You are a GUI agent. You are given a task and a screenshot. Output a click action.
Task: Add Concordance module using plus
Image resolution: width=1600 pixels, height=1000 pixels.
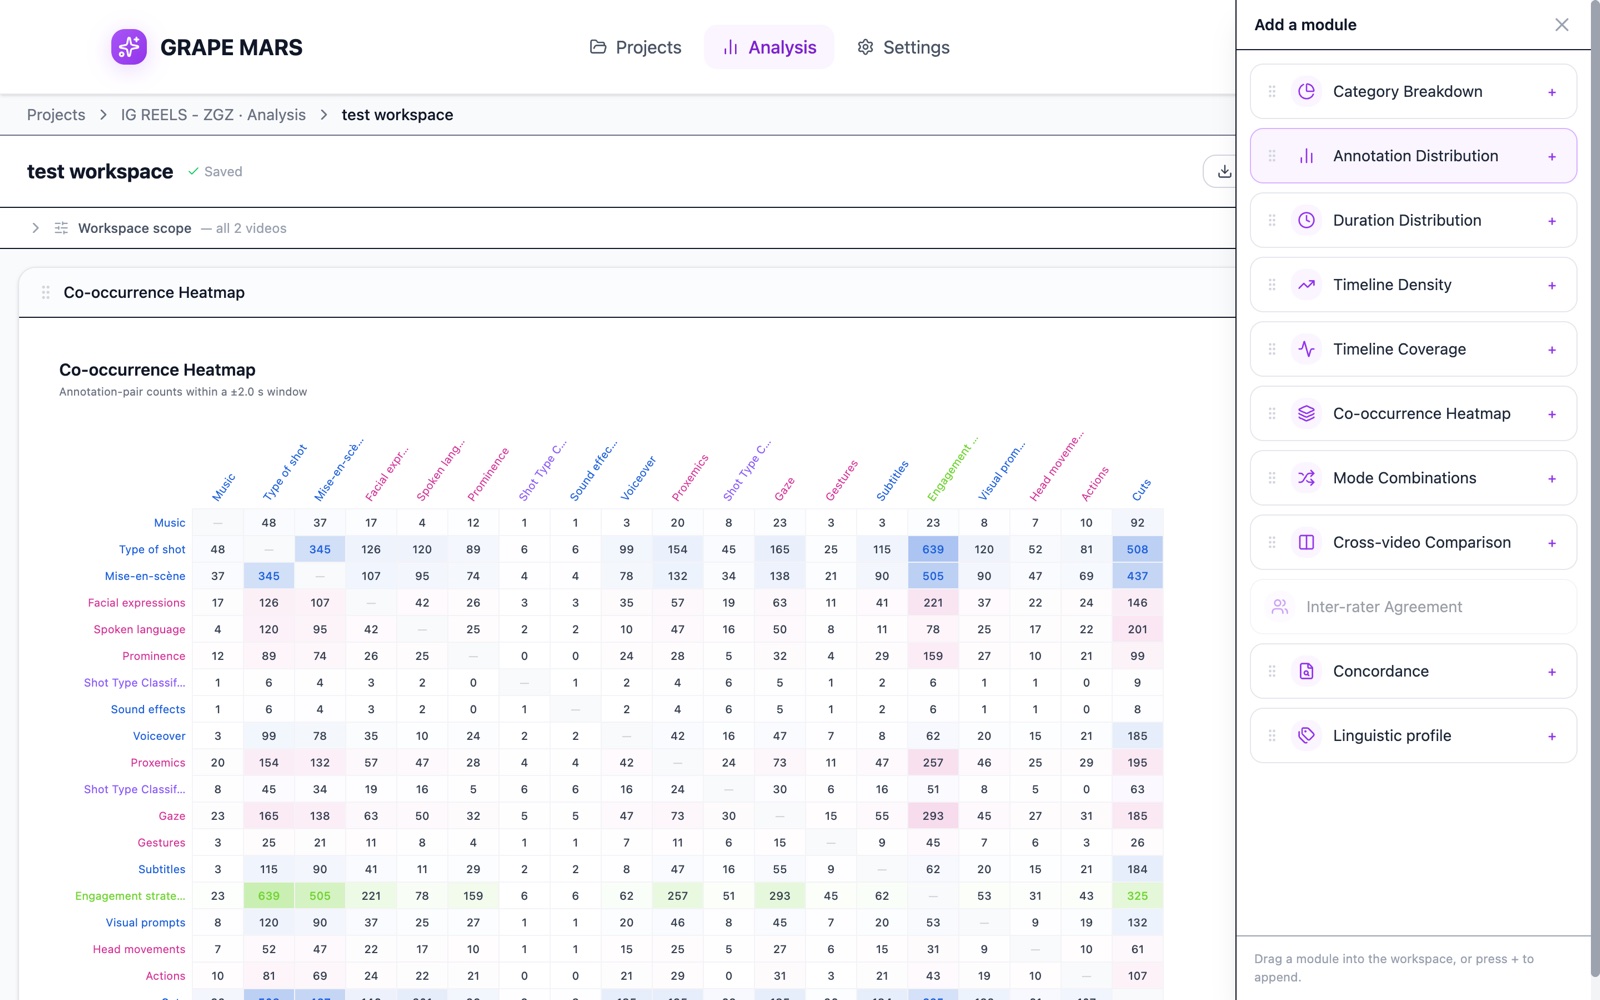click(x=1552, y=672)
